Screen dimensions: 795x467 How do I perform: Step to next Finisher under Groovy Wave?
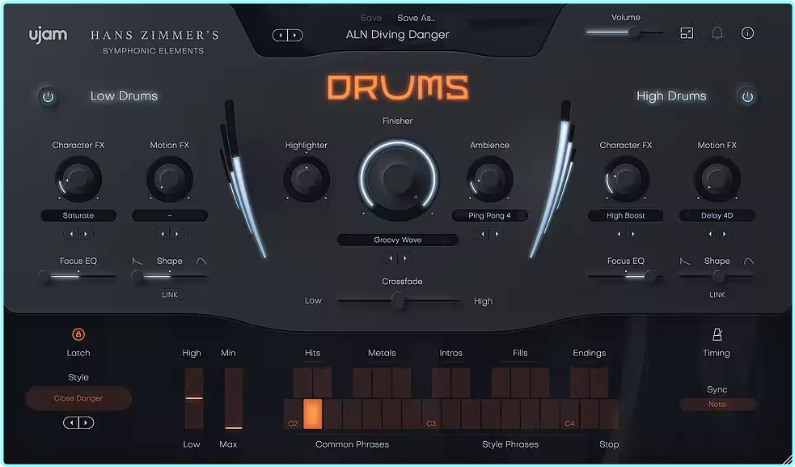point(405,258)
